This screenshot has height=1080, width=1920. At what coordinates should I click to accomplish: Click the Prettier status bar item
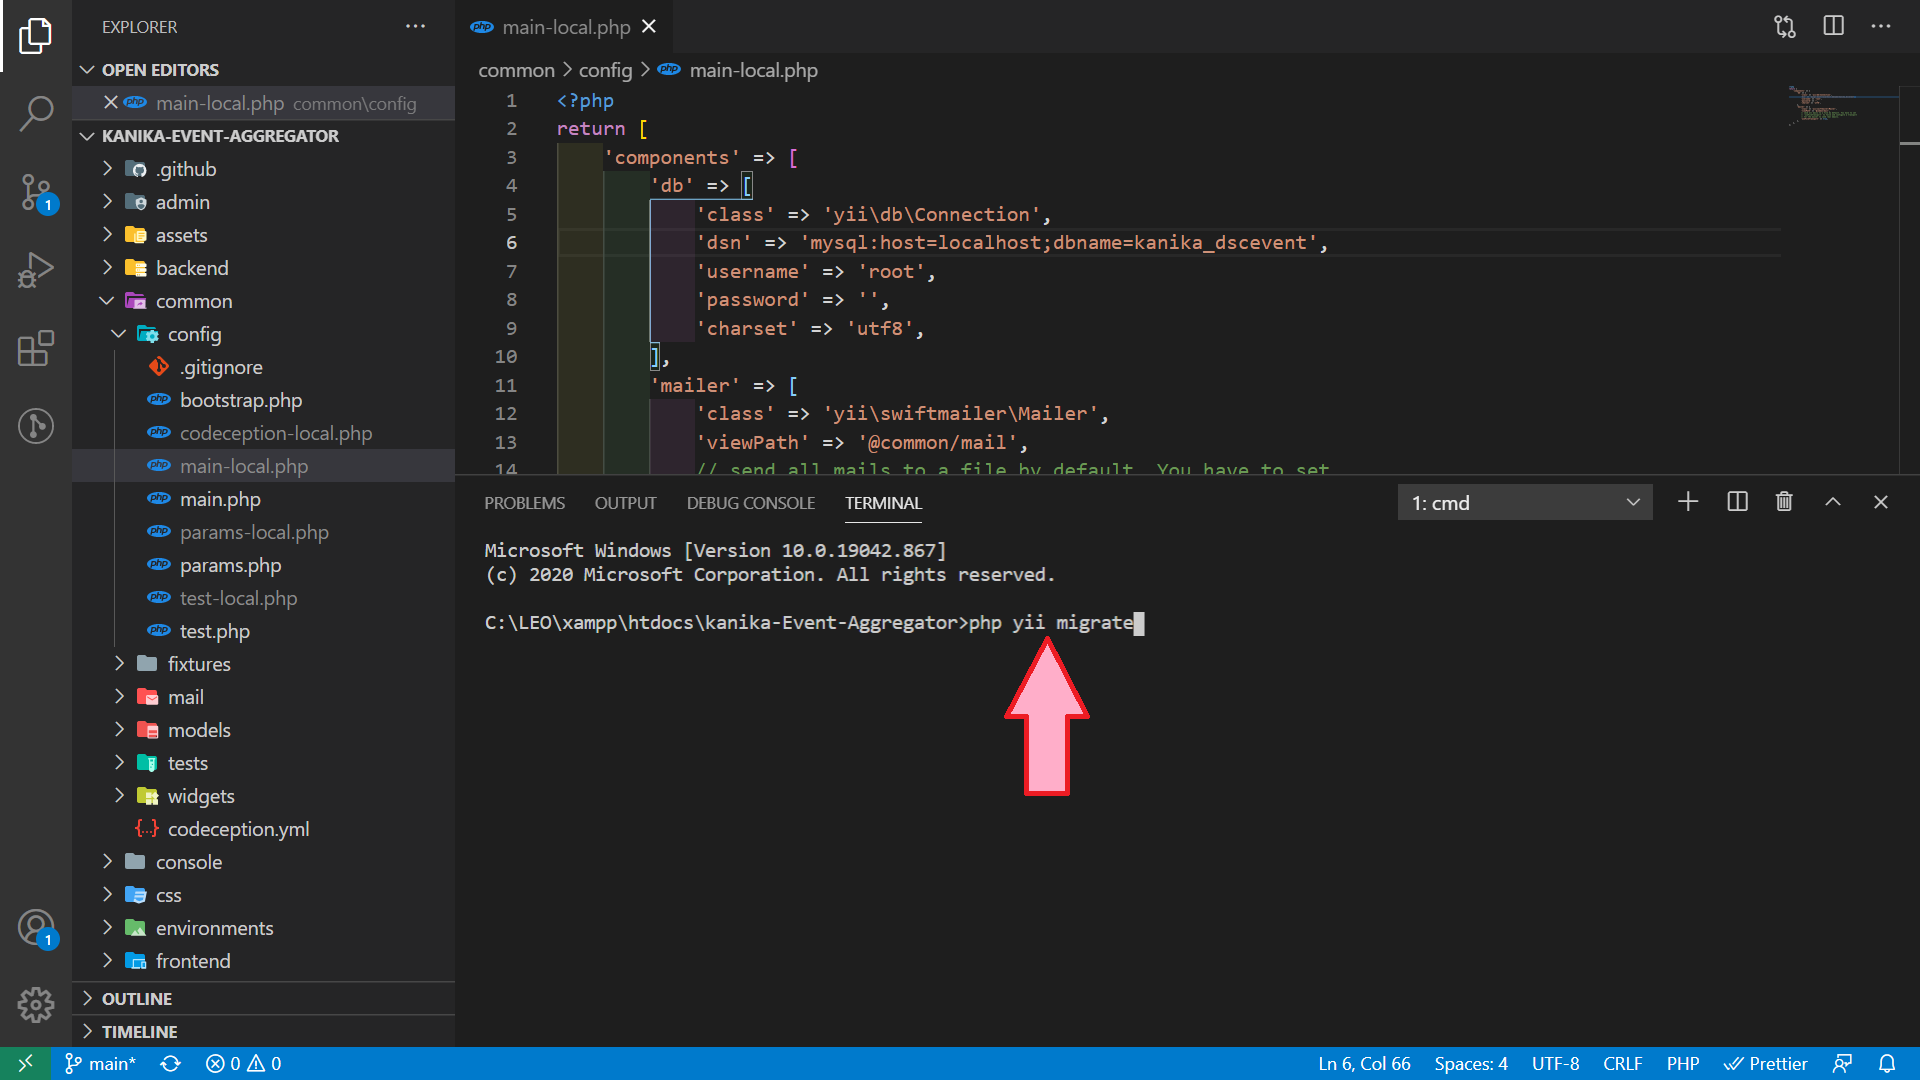click(x=1766, y=1064)
